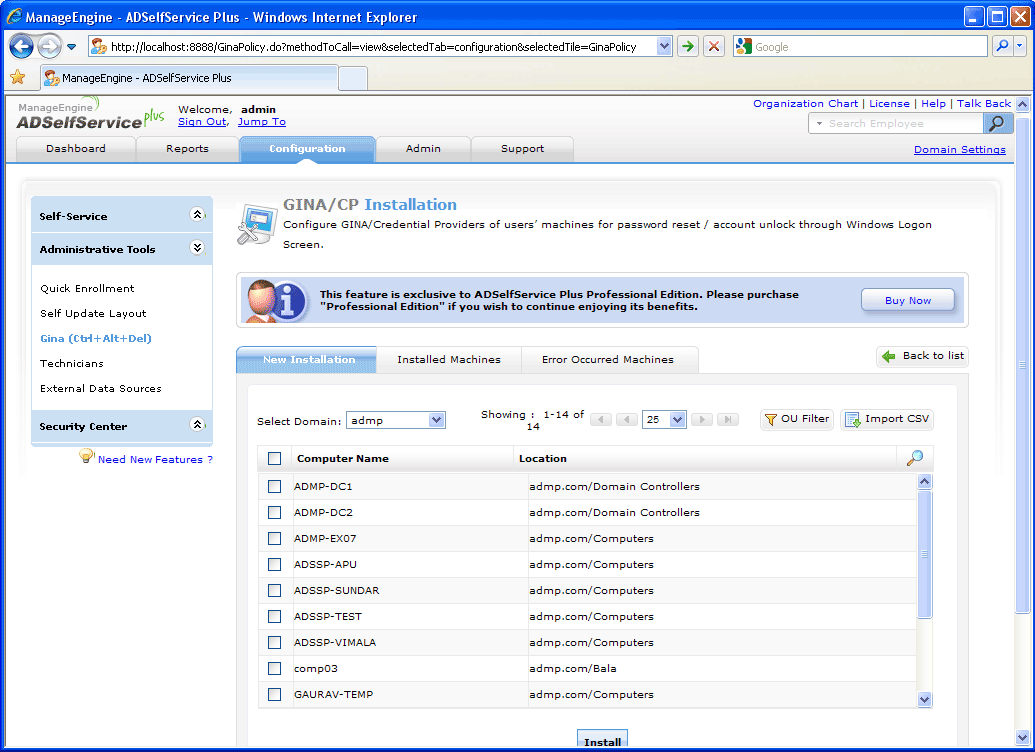Collapse the Administrative Tools section

click(x=197, y=249)
